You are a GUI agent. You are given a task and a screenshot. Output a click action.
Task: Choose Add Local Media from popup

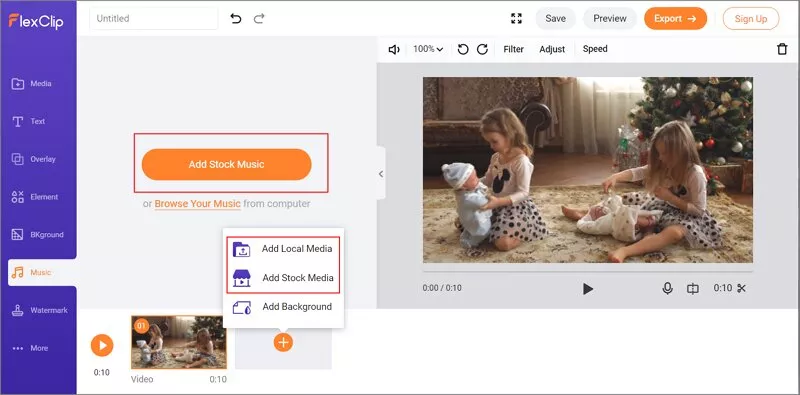(283, 249)
